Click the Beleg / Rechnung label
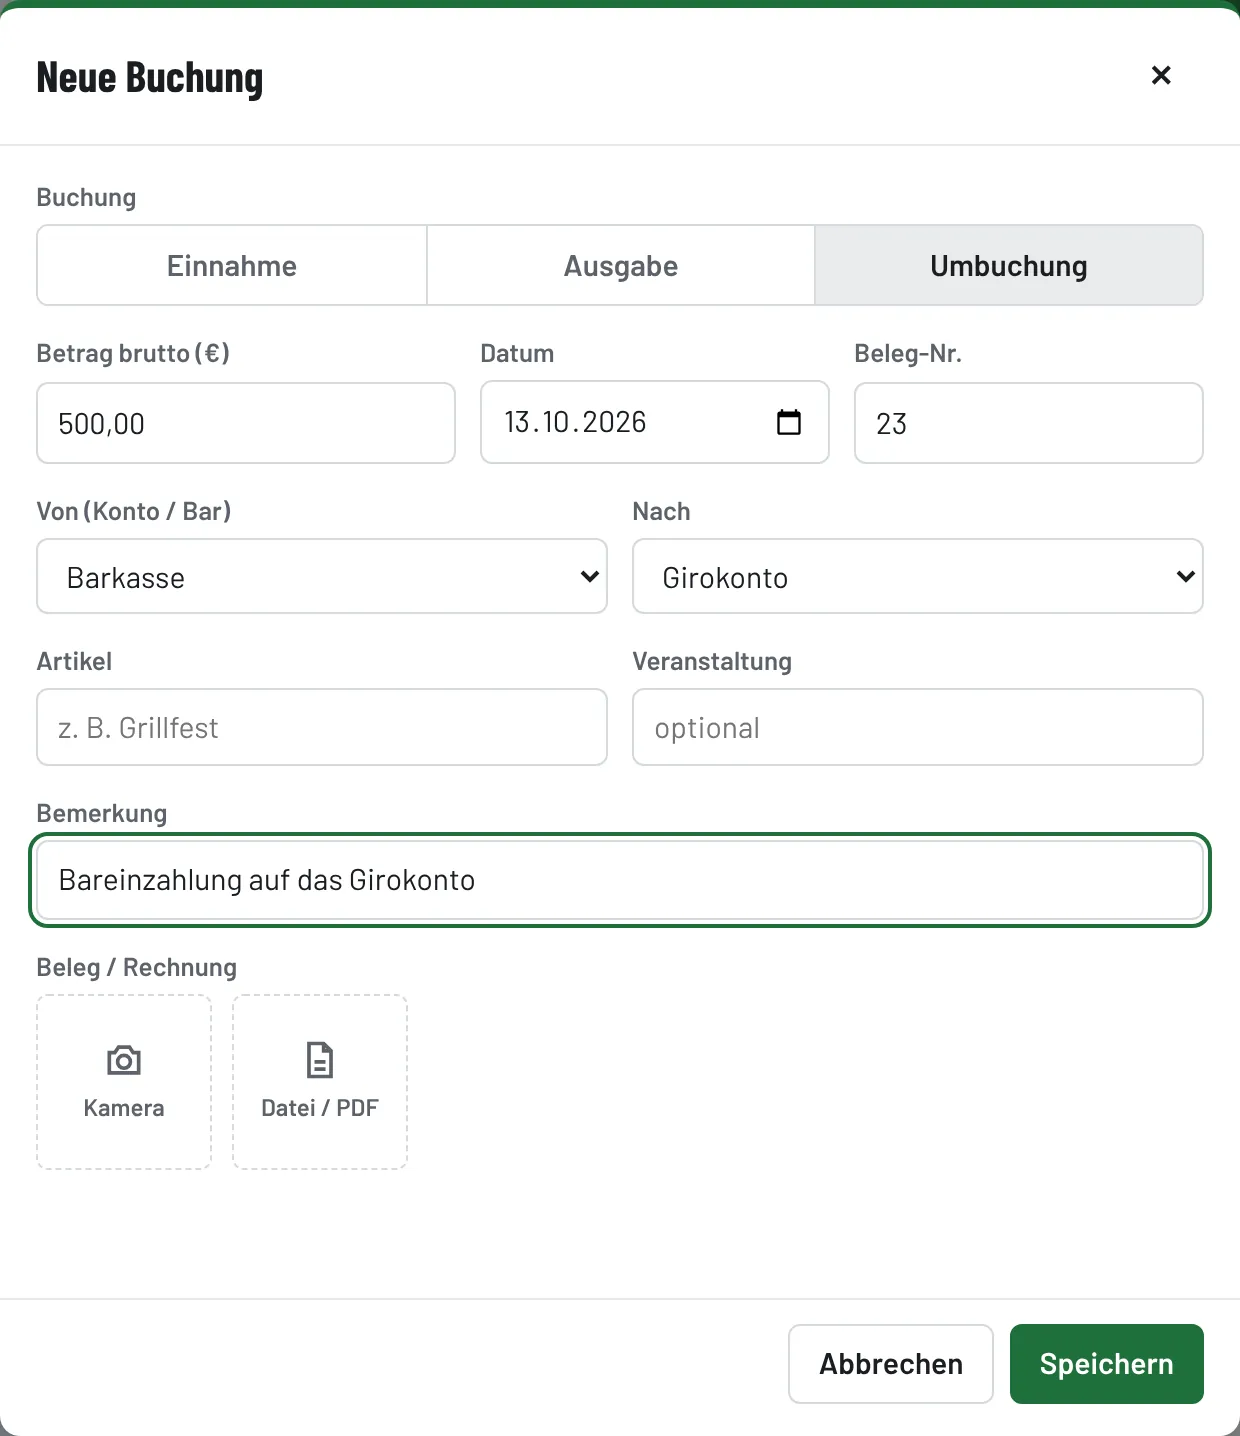 (x=137, y=967)
